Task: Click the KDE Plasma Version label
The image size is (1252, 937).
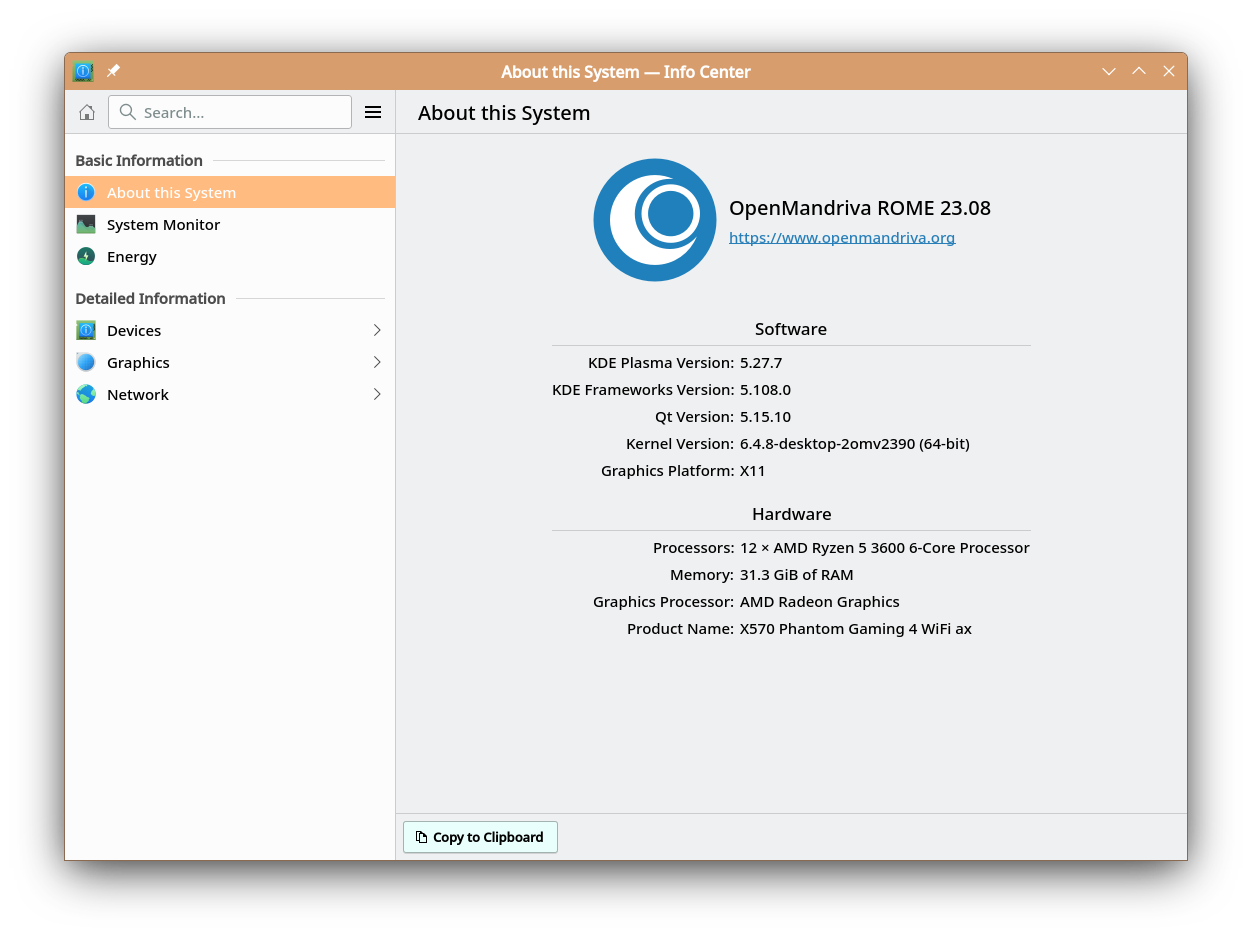Action: [x=661, y=362]
